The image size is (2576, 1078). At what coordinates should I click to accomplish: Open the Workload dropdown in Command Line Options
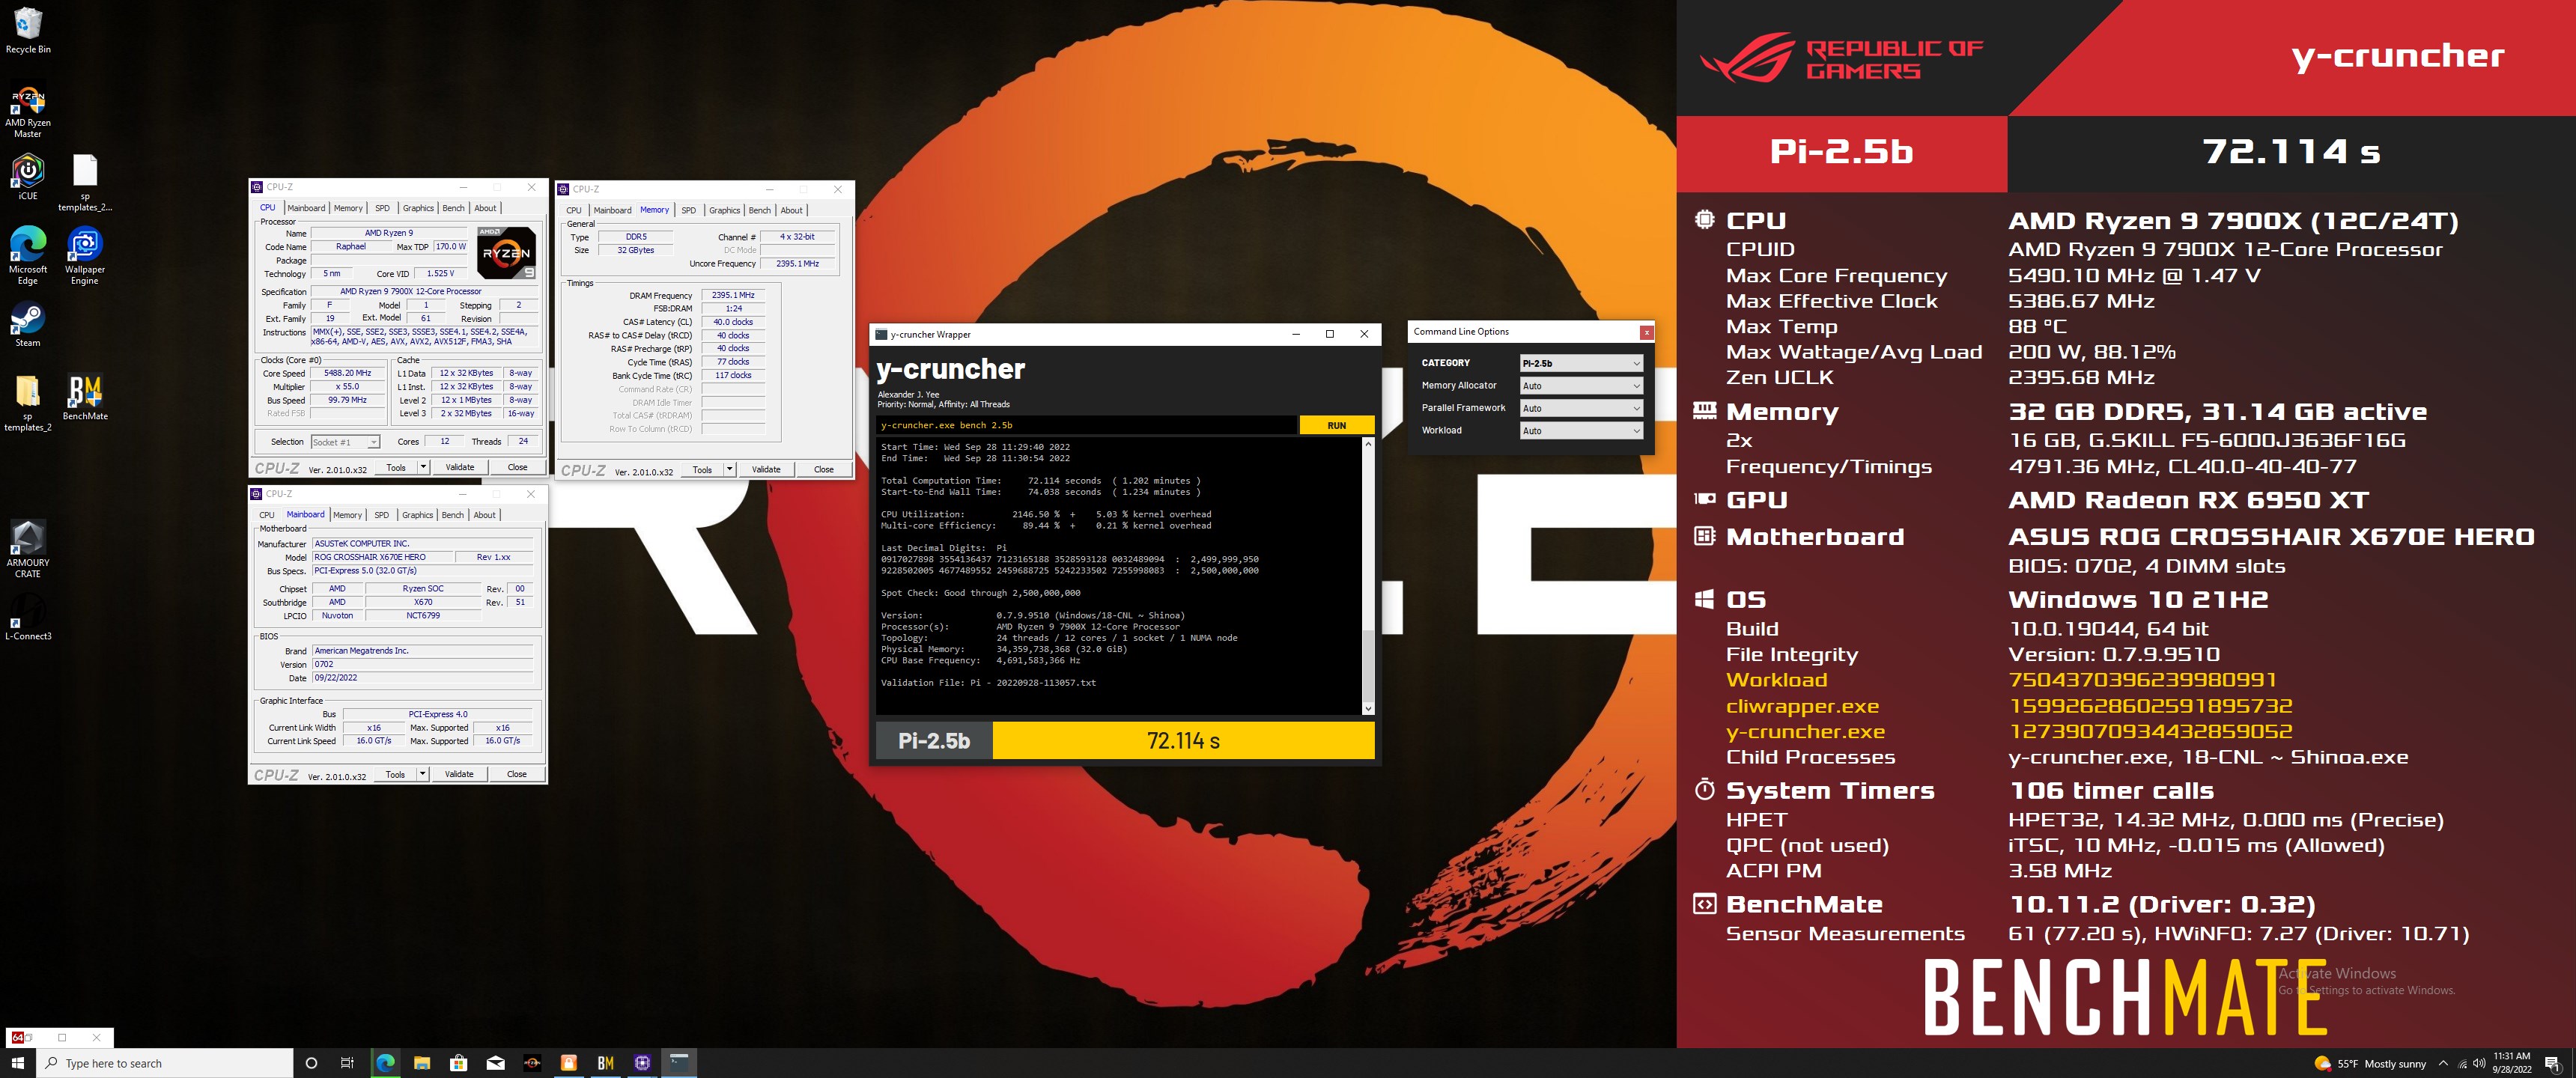pyautogui.click(x=1580, y=431)
